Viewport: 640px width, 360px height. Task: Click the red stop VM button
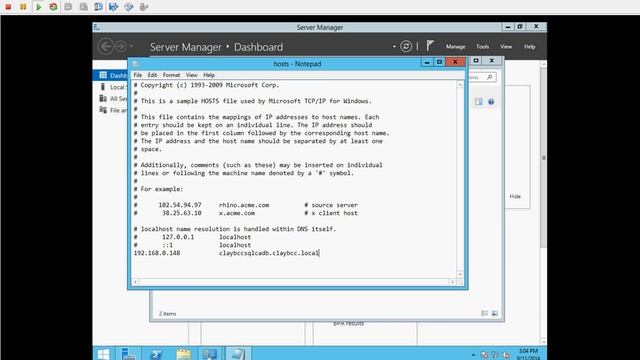(8, 7)
